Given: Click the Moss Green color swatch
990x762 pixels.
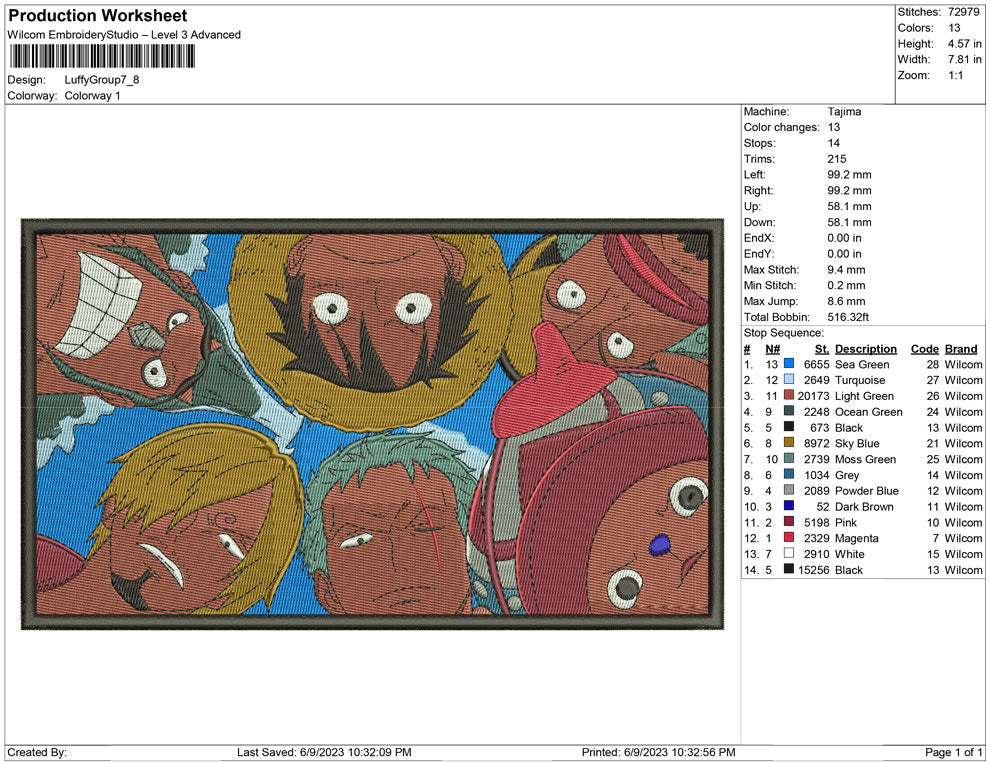Looking at the screenshot, I should 789,458.
